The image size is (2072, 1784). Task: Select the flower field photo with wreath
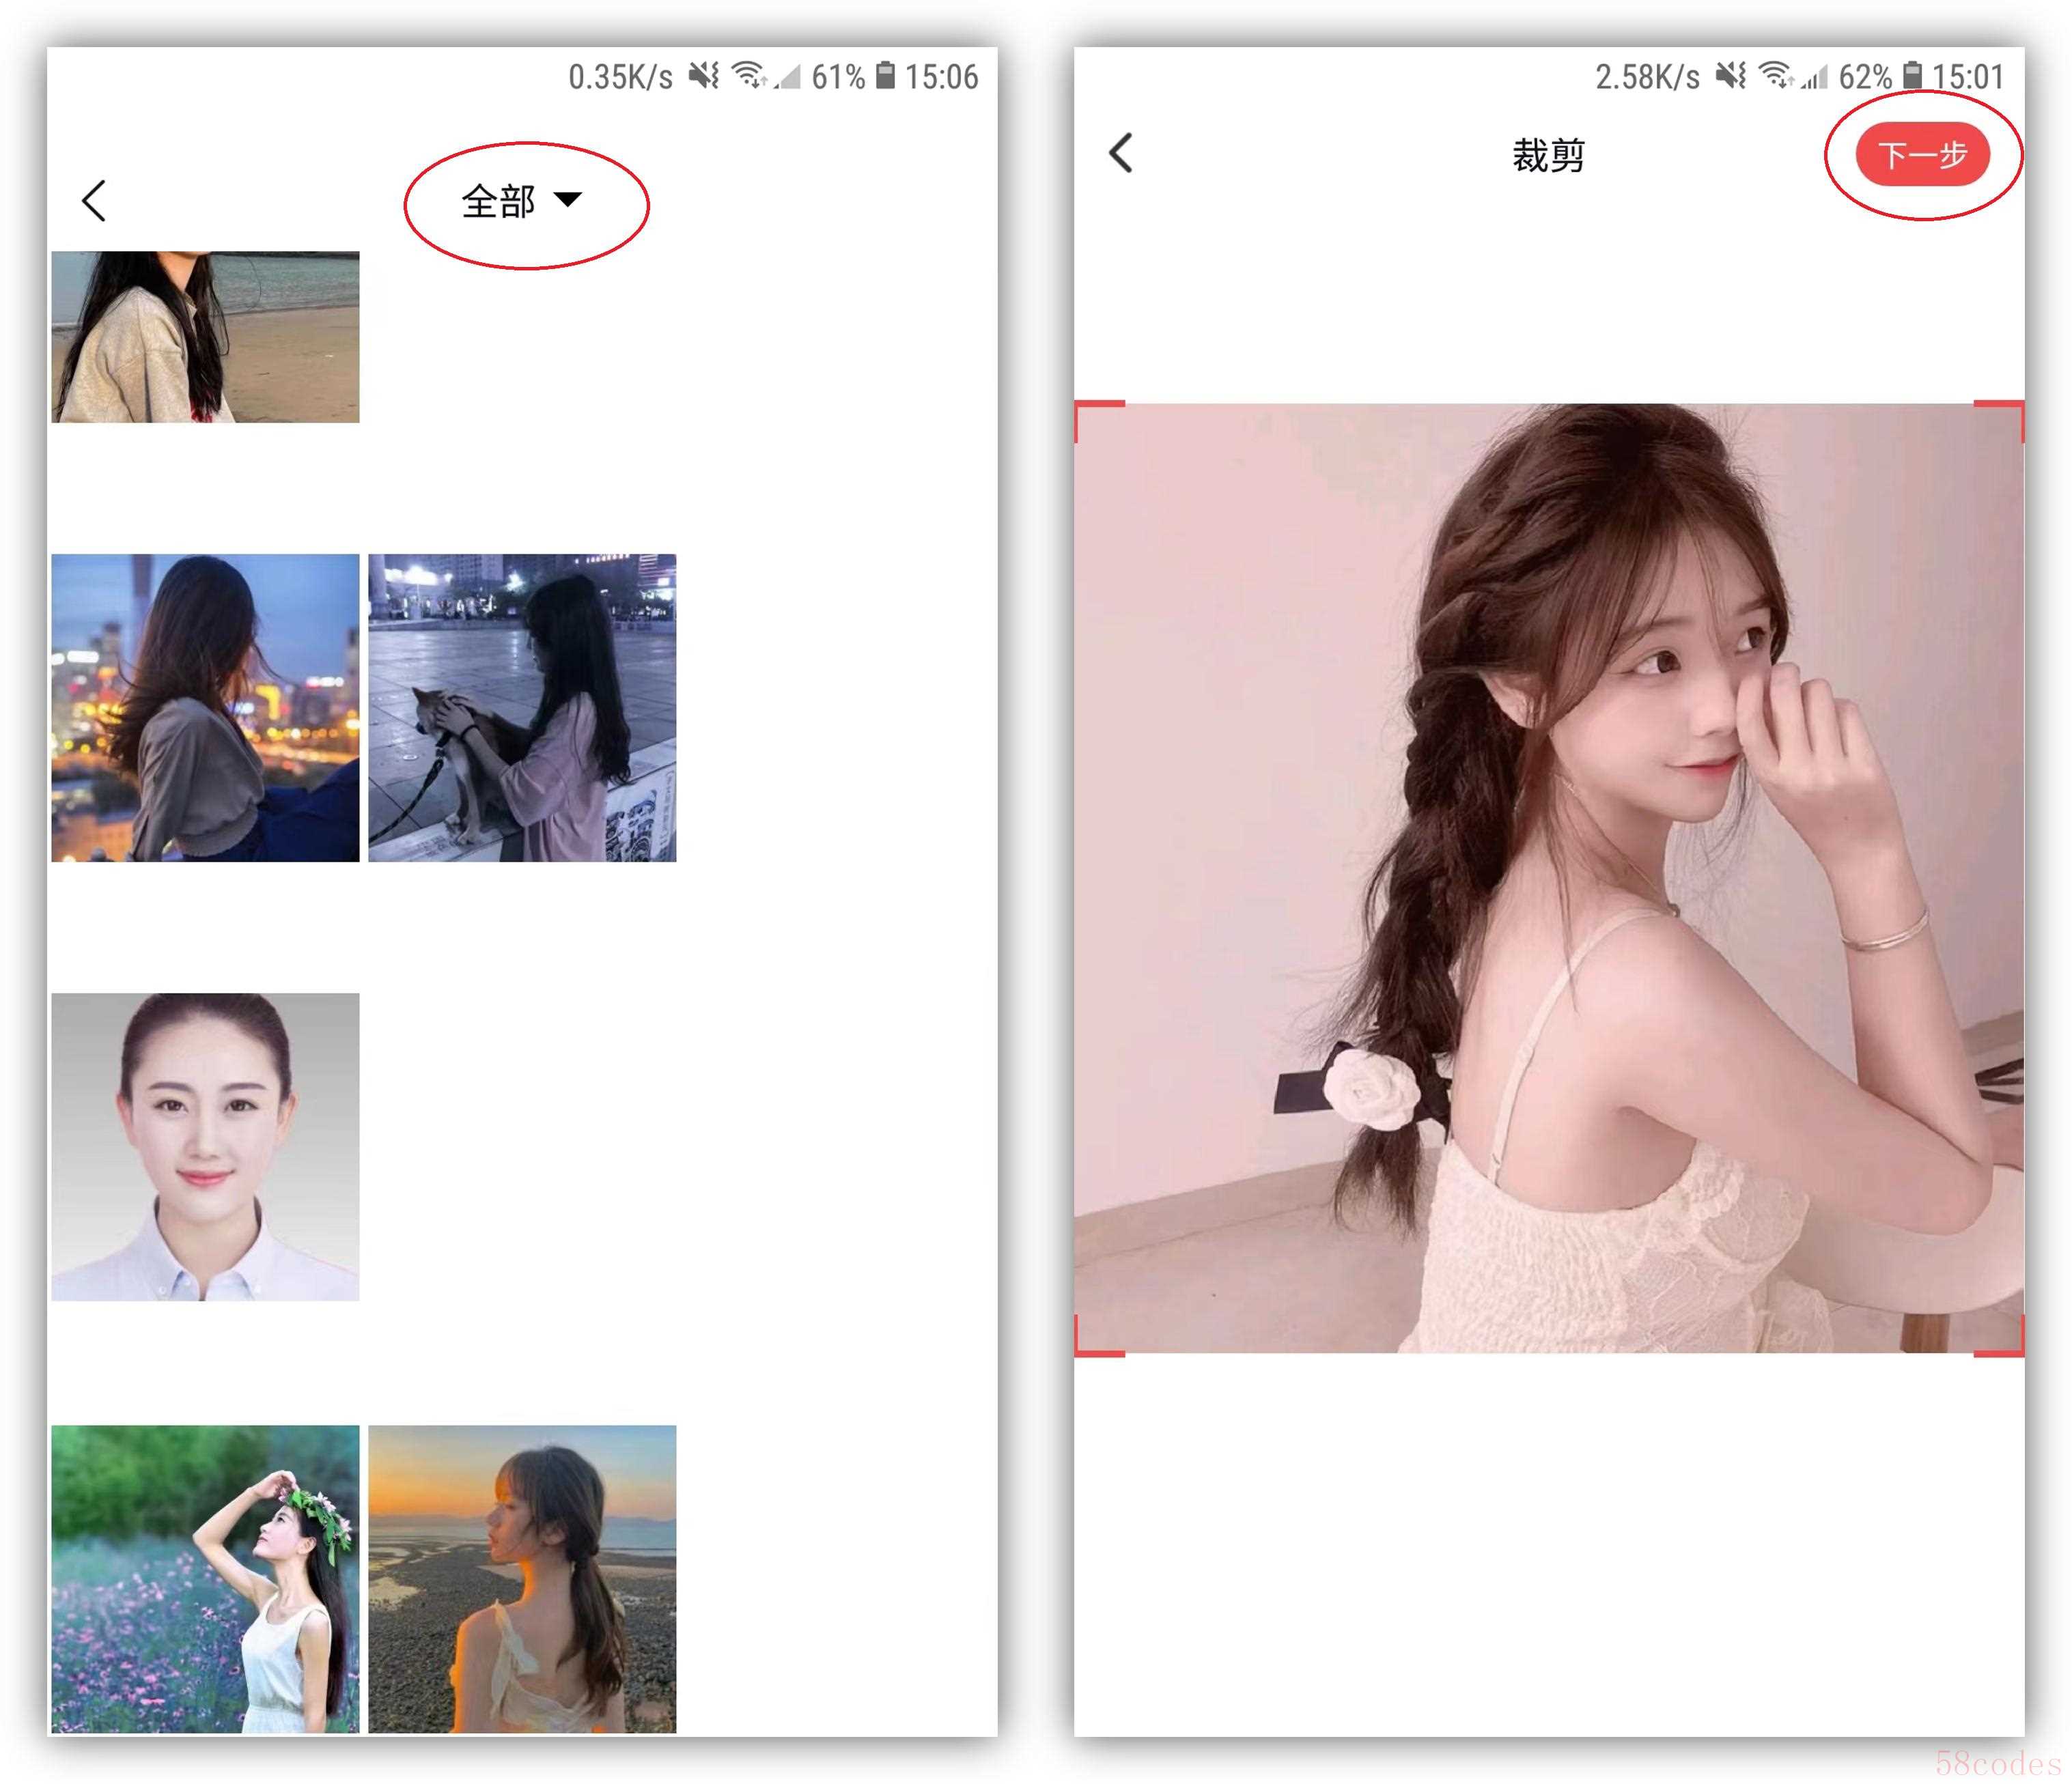(205, 1578)
